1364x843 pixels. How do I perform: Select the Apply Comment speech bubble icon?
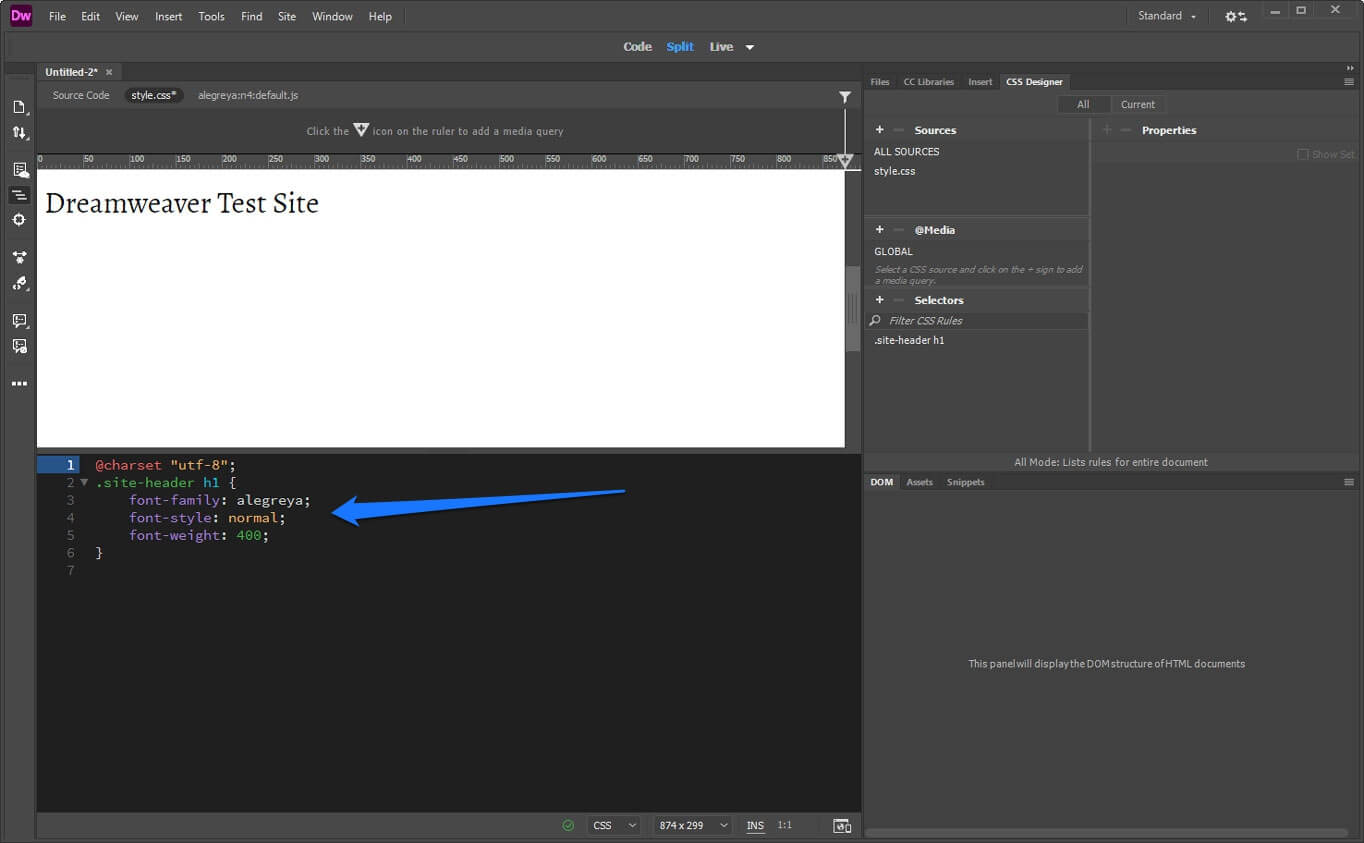coord(18,318)
